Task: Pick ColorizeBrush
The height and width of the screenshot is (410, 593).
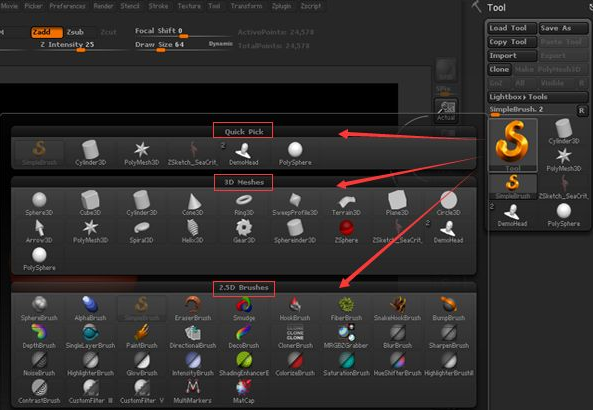Action: point(295,364)
